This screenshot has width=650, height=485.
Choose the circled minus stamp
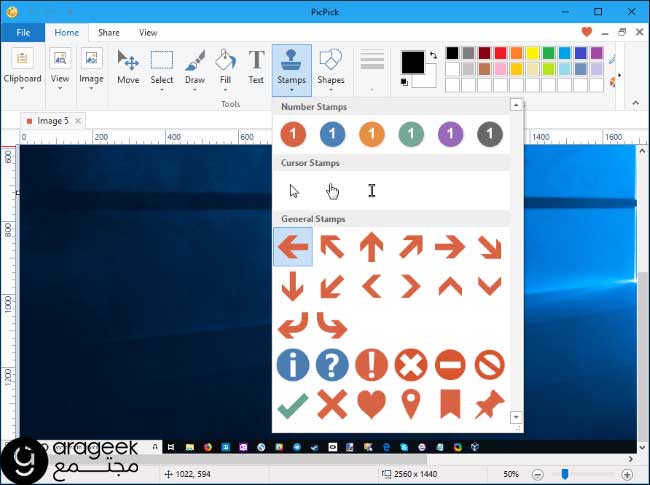[450, 365]
